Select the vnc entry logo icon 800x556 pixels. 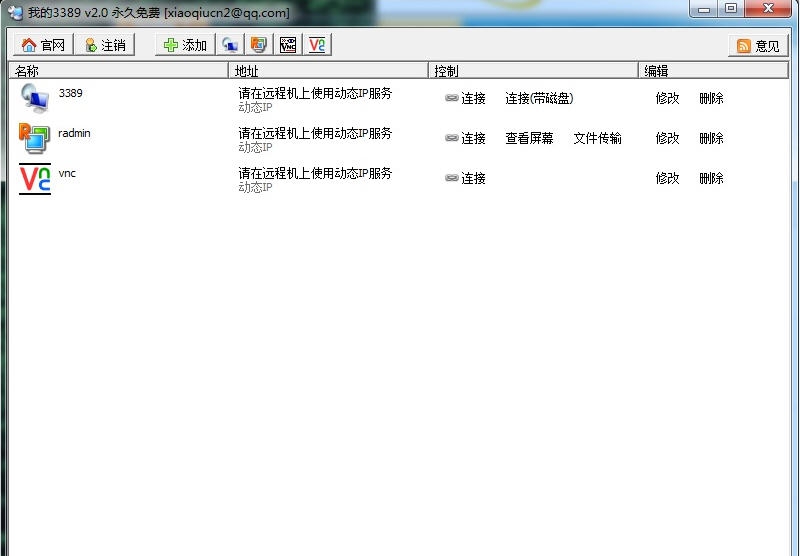pos(35,179)
